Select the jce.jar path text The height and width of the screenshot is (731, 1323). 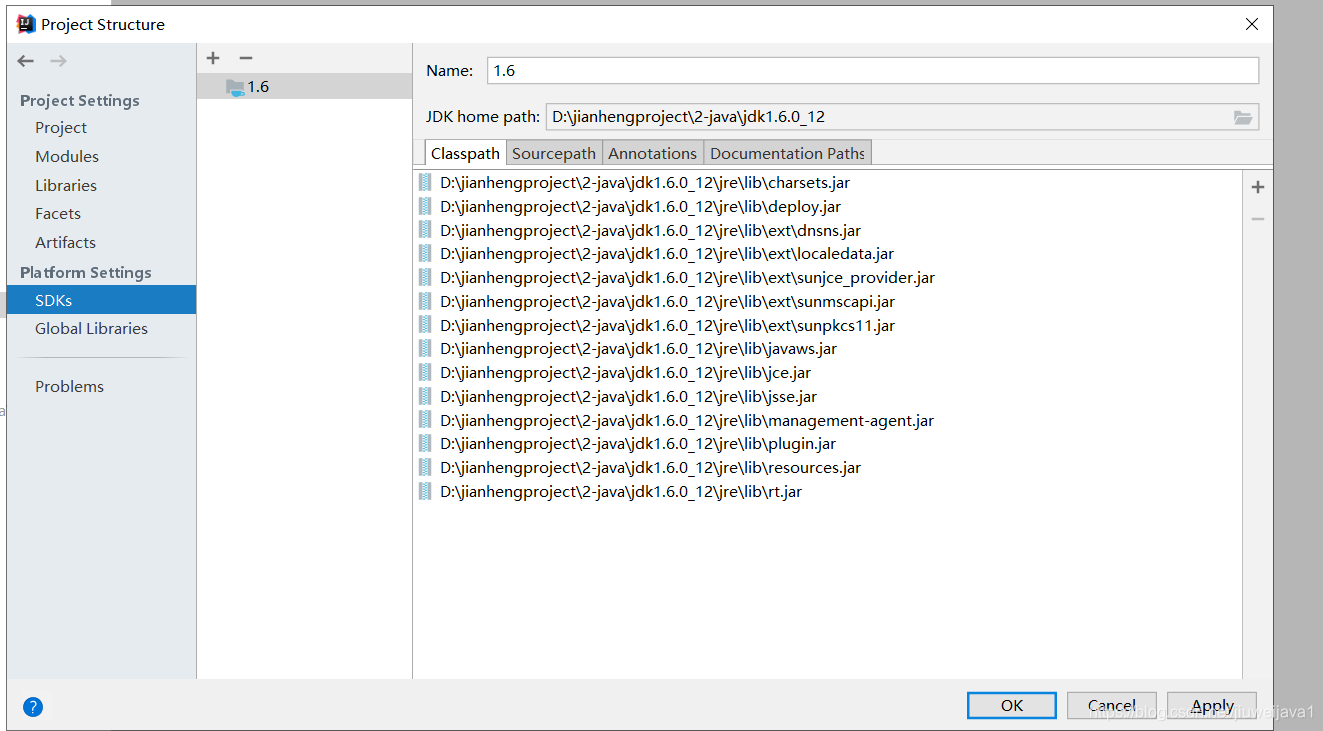[625, 373]
